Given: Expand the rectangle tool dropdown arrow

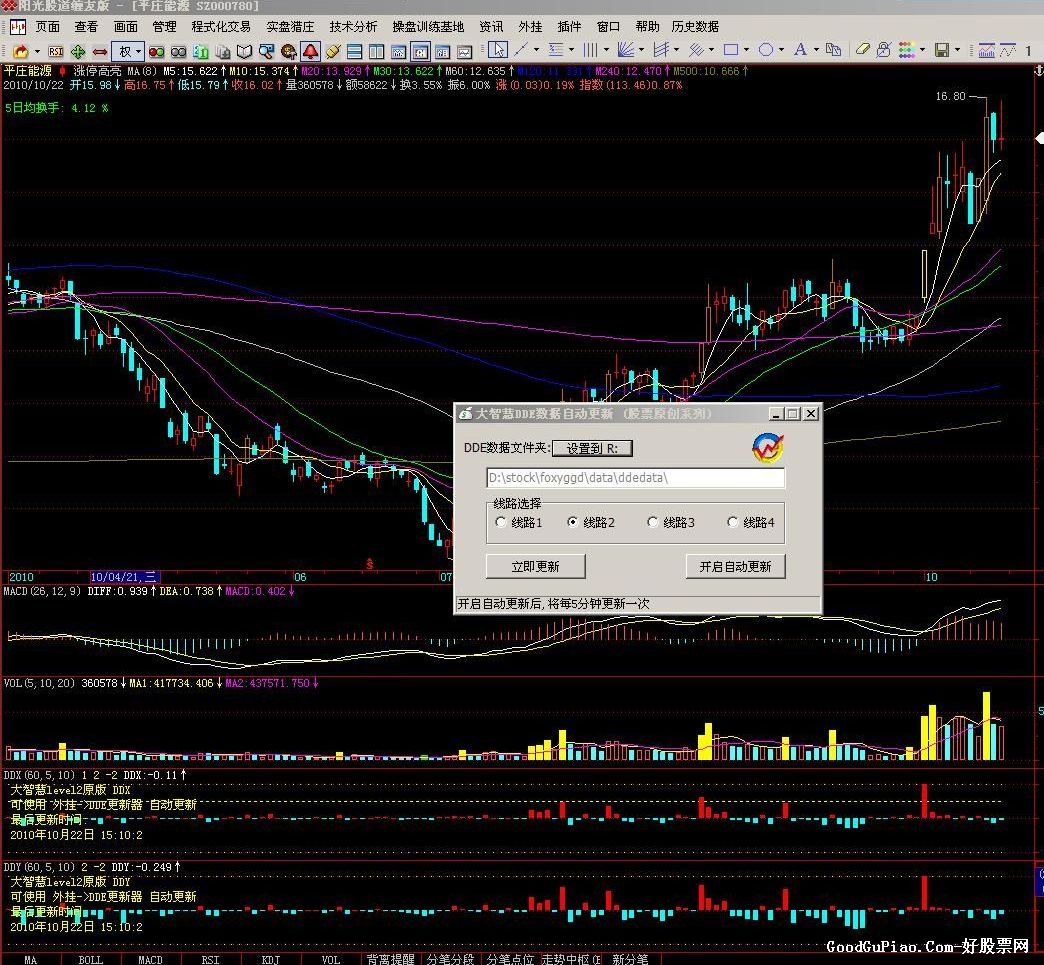Looking at the screenshot, I should click(x=746, y=50).
